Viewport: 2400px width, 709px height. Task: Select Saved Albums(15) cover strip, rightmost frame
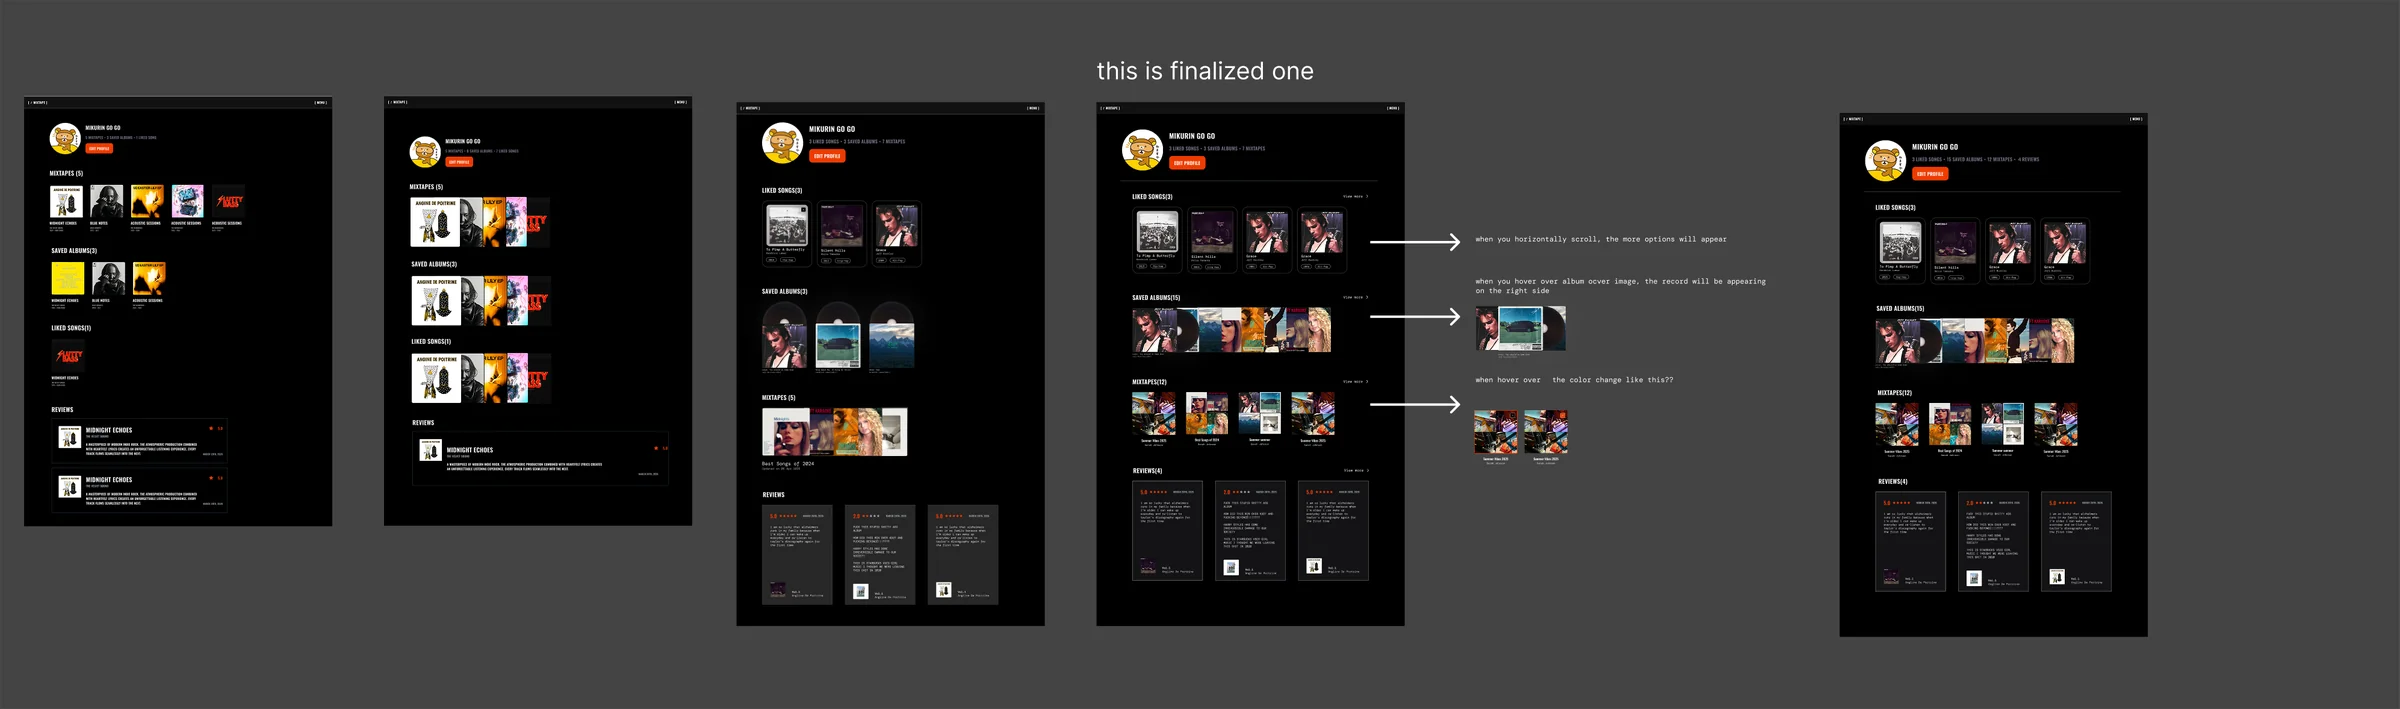(x=1975, y=341)
